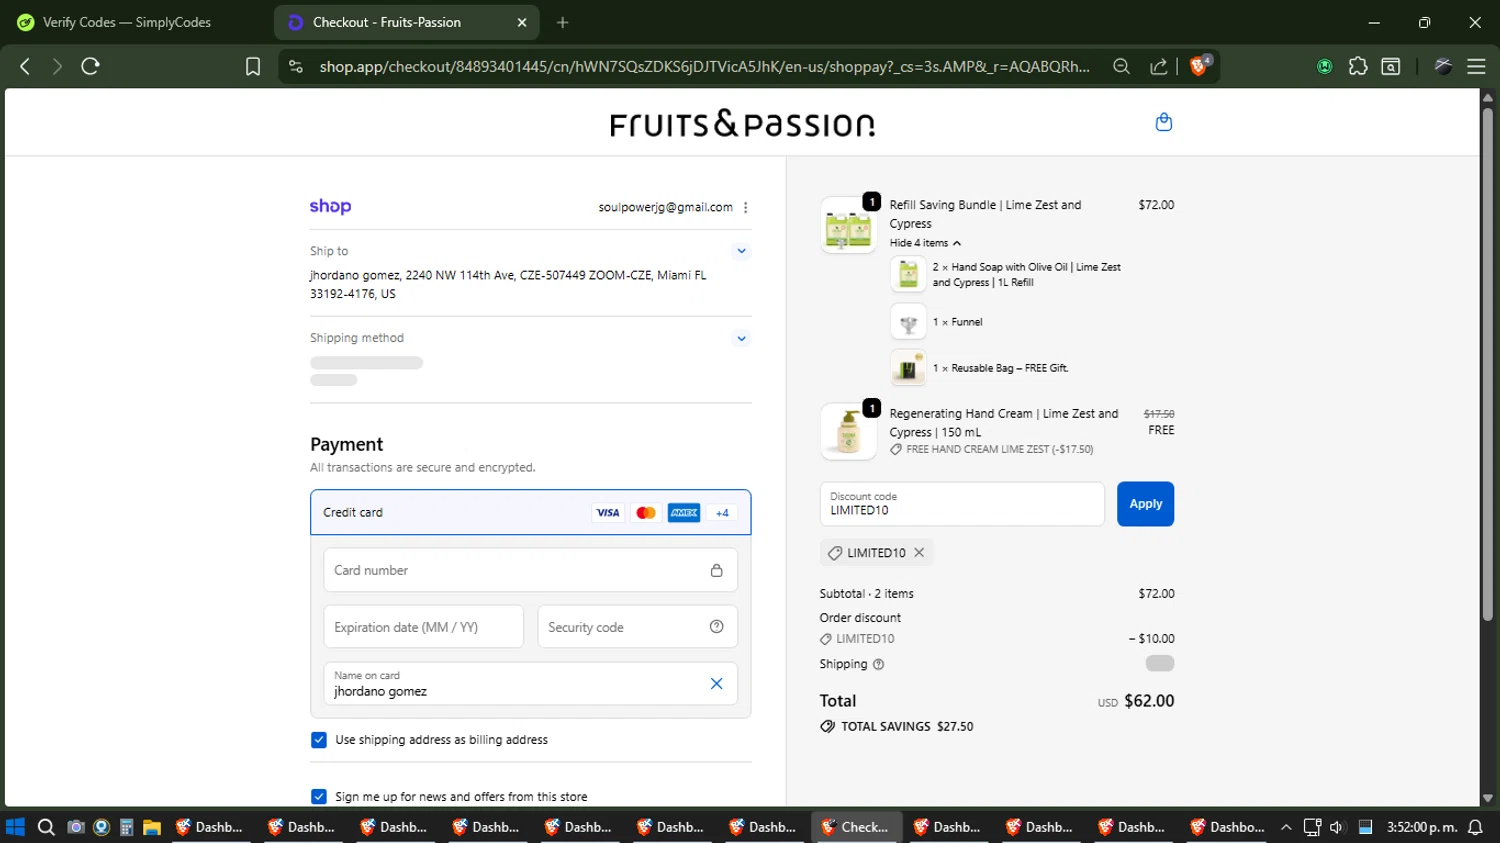Open account options menu beside soulpowerjg@gmail.com
Image resolution: width=1500 pixels, height=843 pixels.
(746, 208)
